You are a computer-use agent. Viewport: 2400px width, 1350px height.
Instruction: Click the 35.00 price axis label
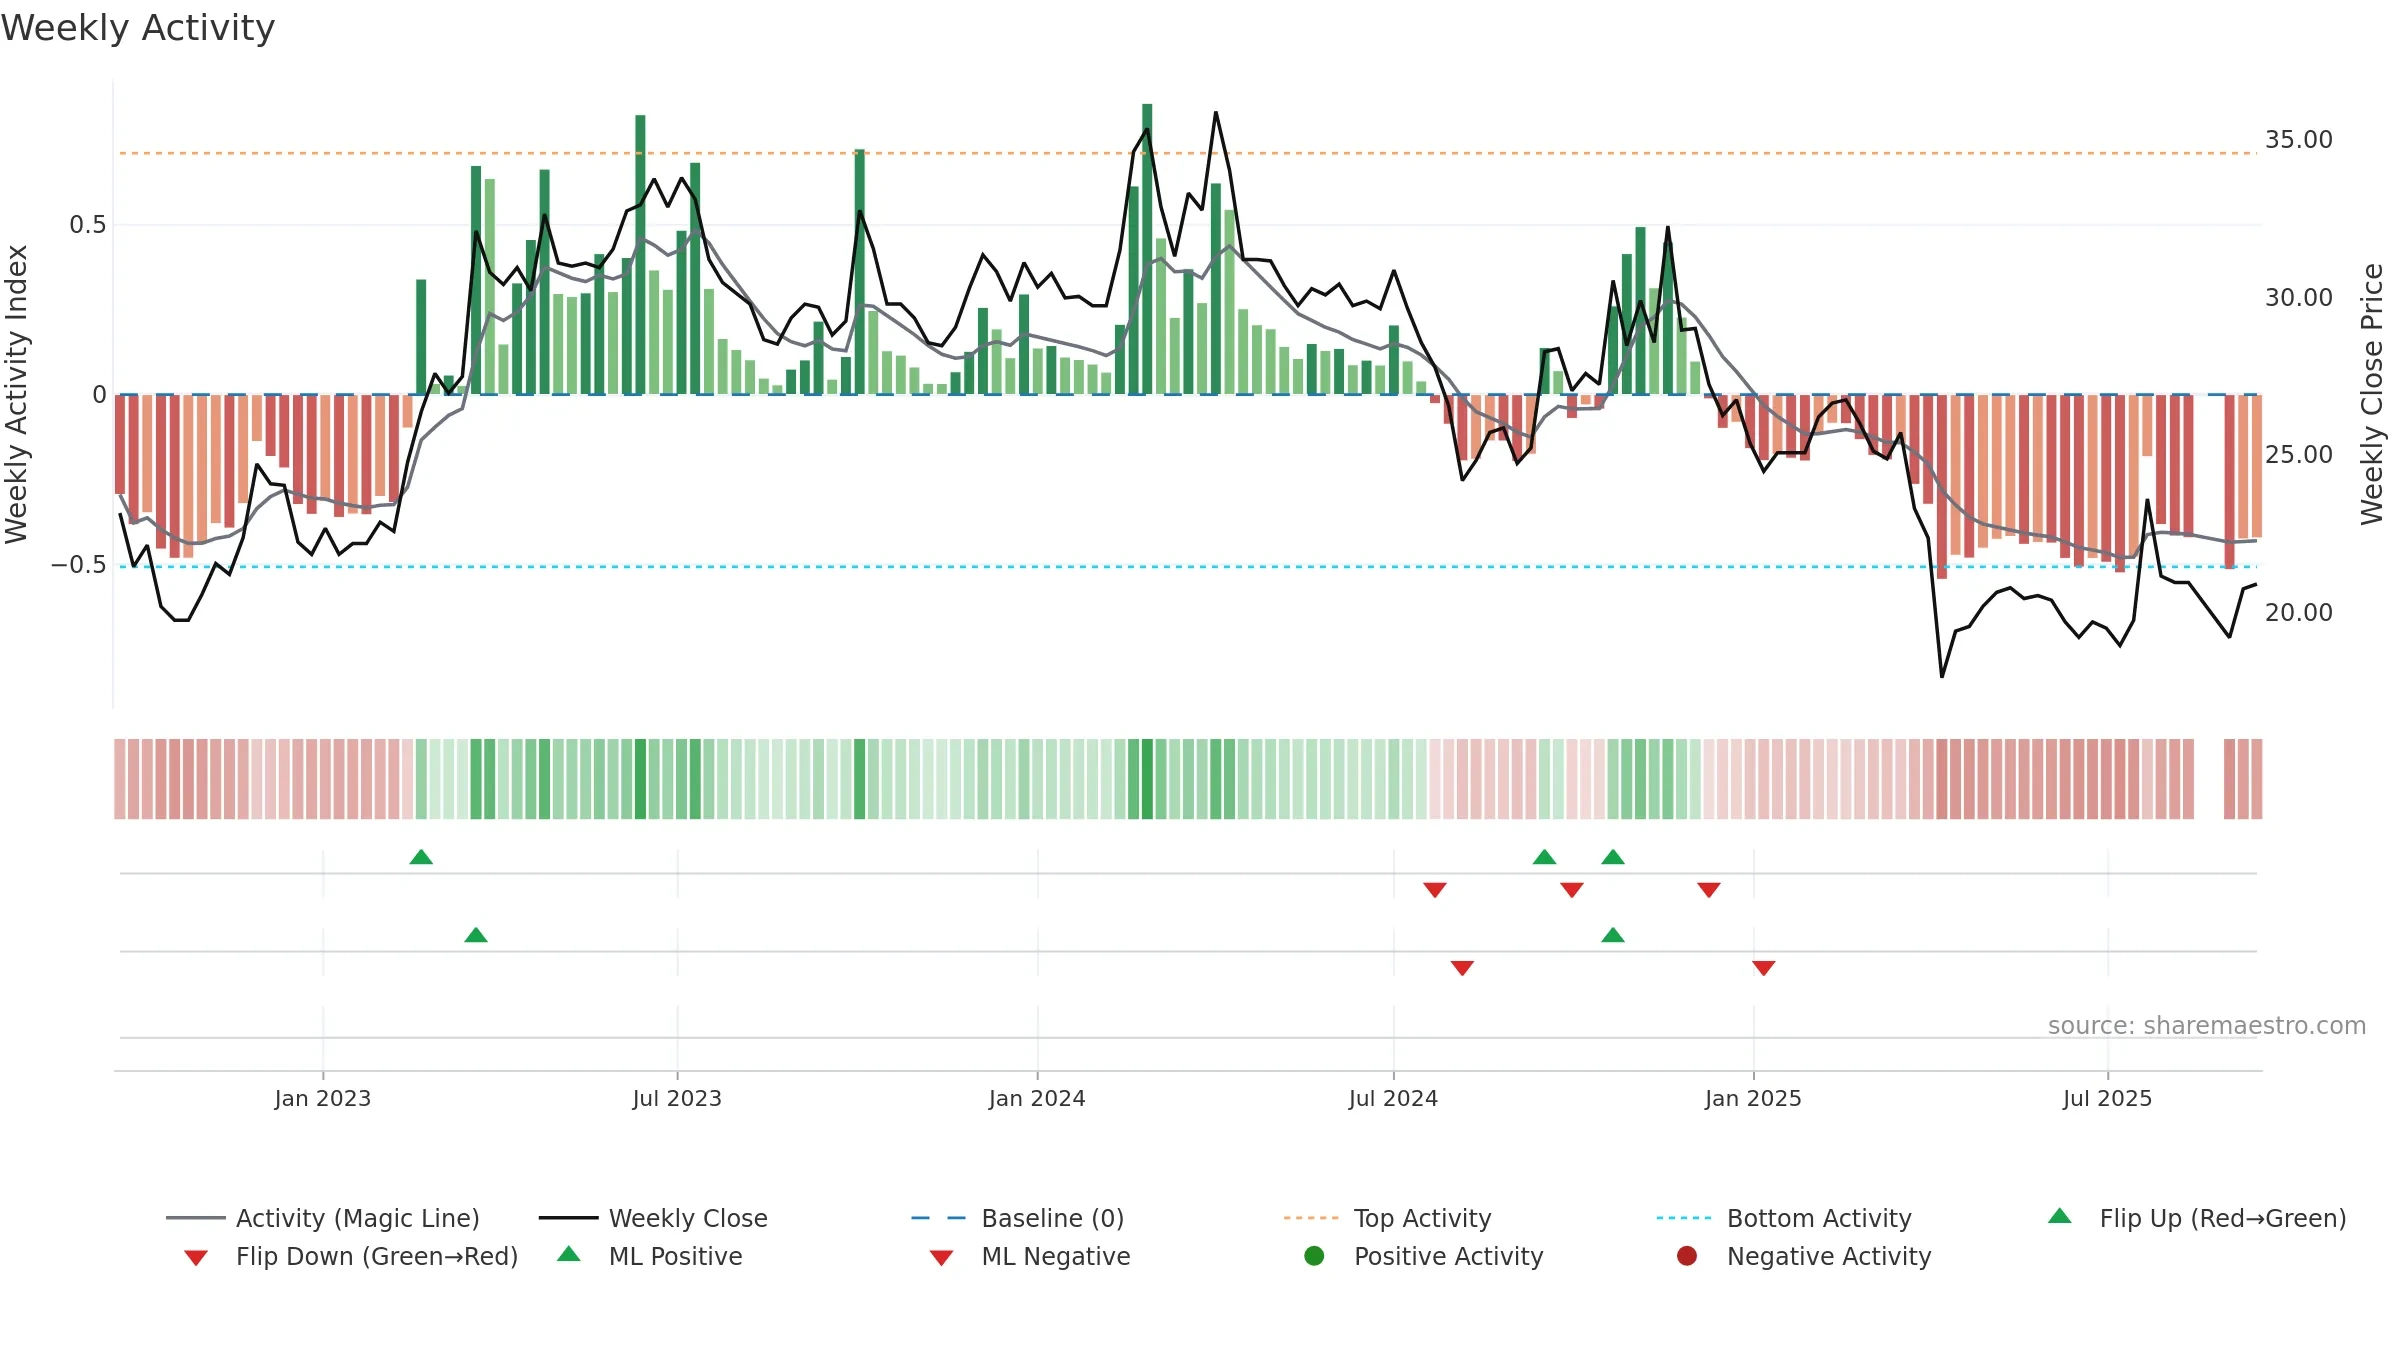[2299, 139]
